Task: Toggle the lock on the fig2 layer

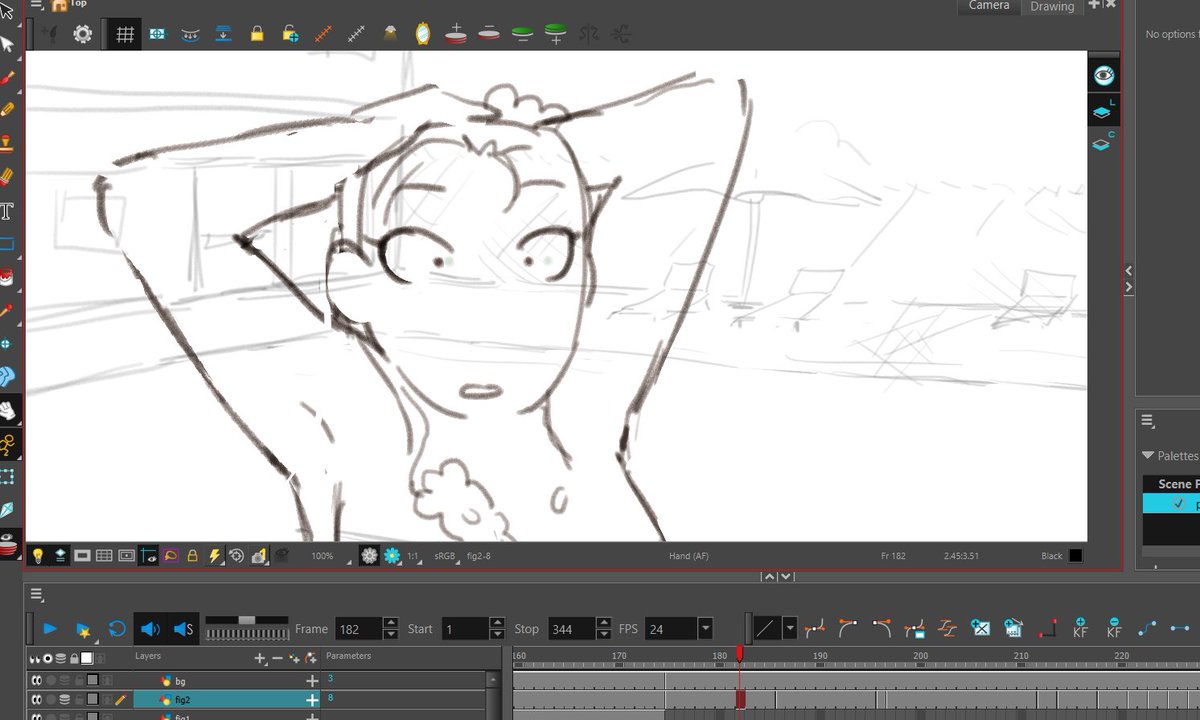Action: pyautogui.click(x=78, y=699)
